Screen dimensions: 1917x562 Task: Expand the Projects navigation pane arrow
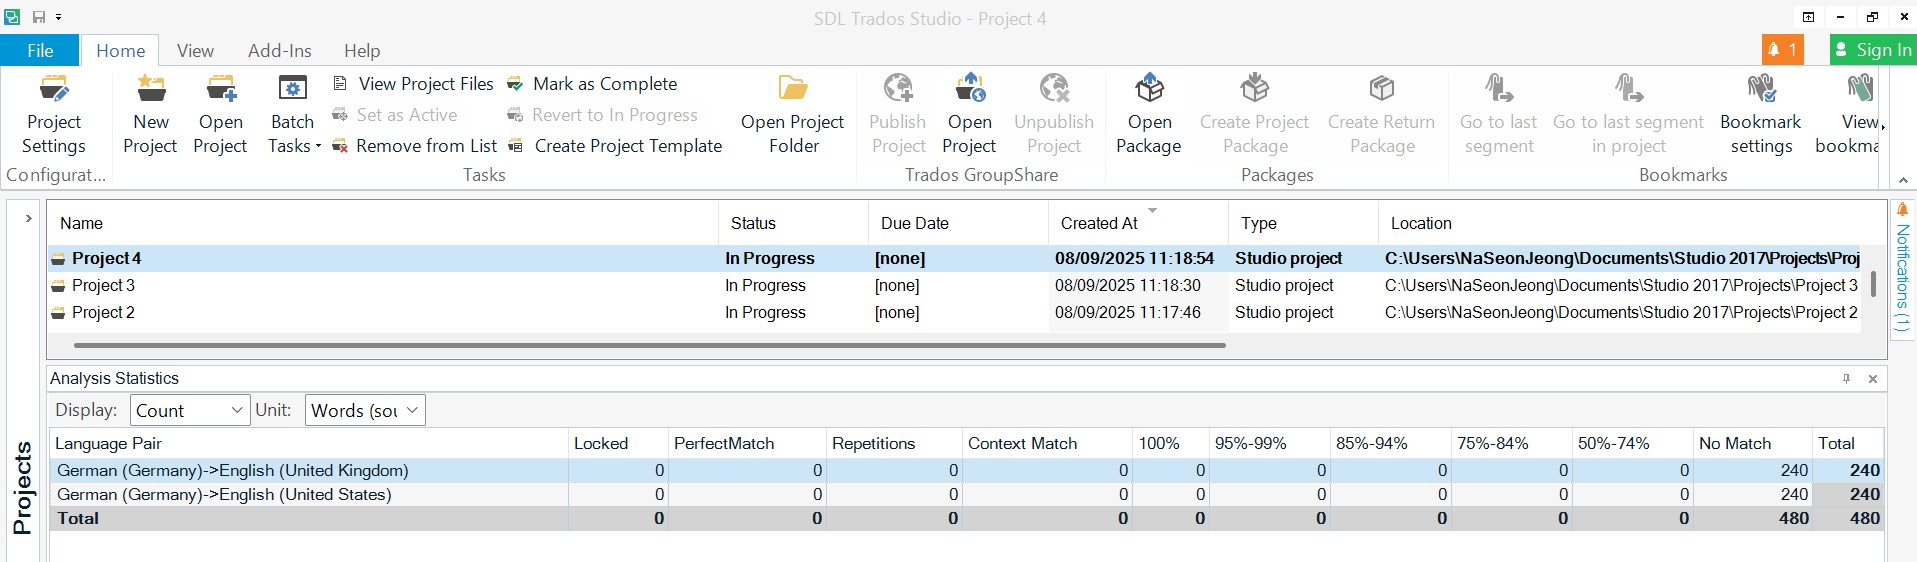click(29, 218)
